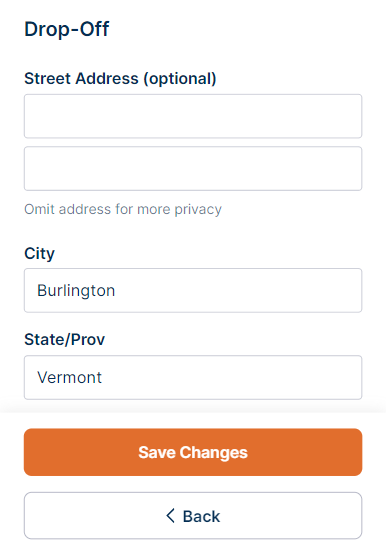Save the drop-off changes
386x555 pixels.
click(193, 452)
